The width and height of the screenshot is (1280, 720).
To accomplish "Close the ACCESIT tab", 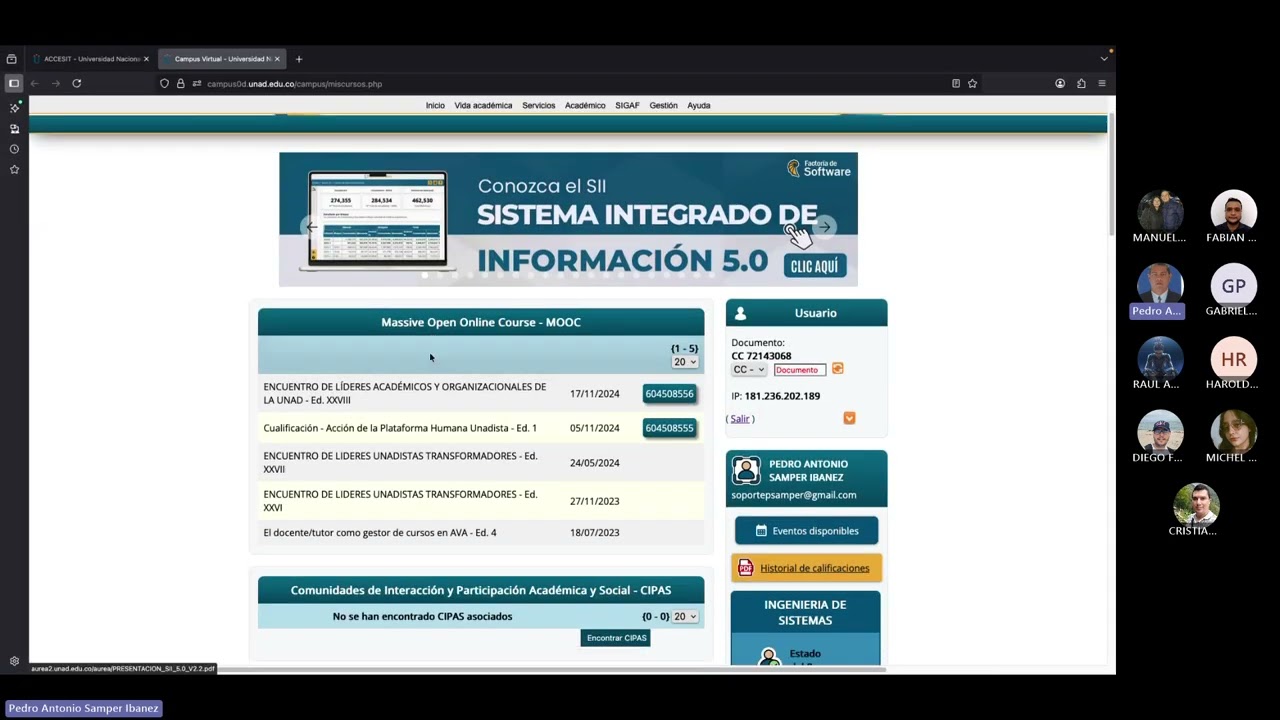I will 146,59.
